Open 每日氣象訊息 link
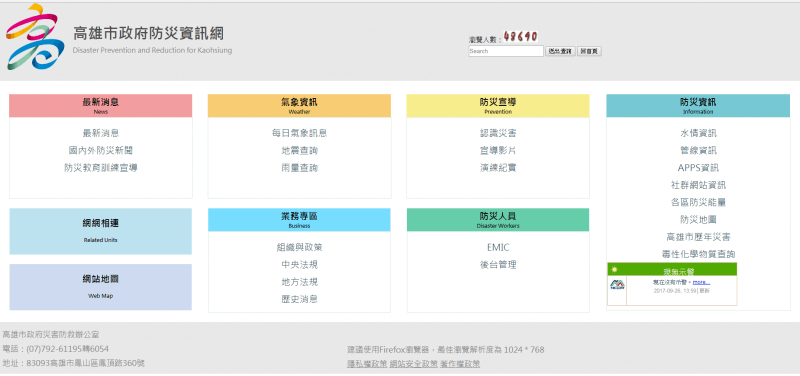 tap(299, 133)
